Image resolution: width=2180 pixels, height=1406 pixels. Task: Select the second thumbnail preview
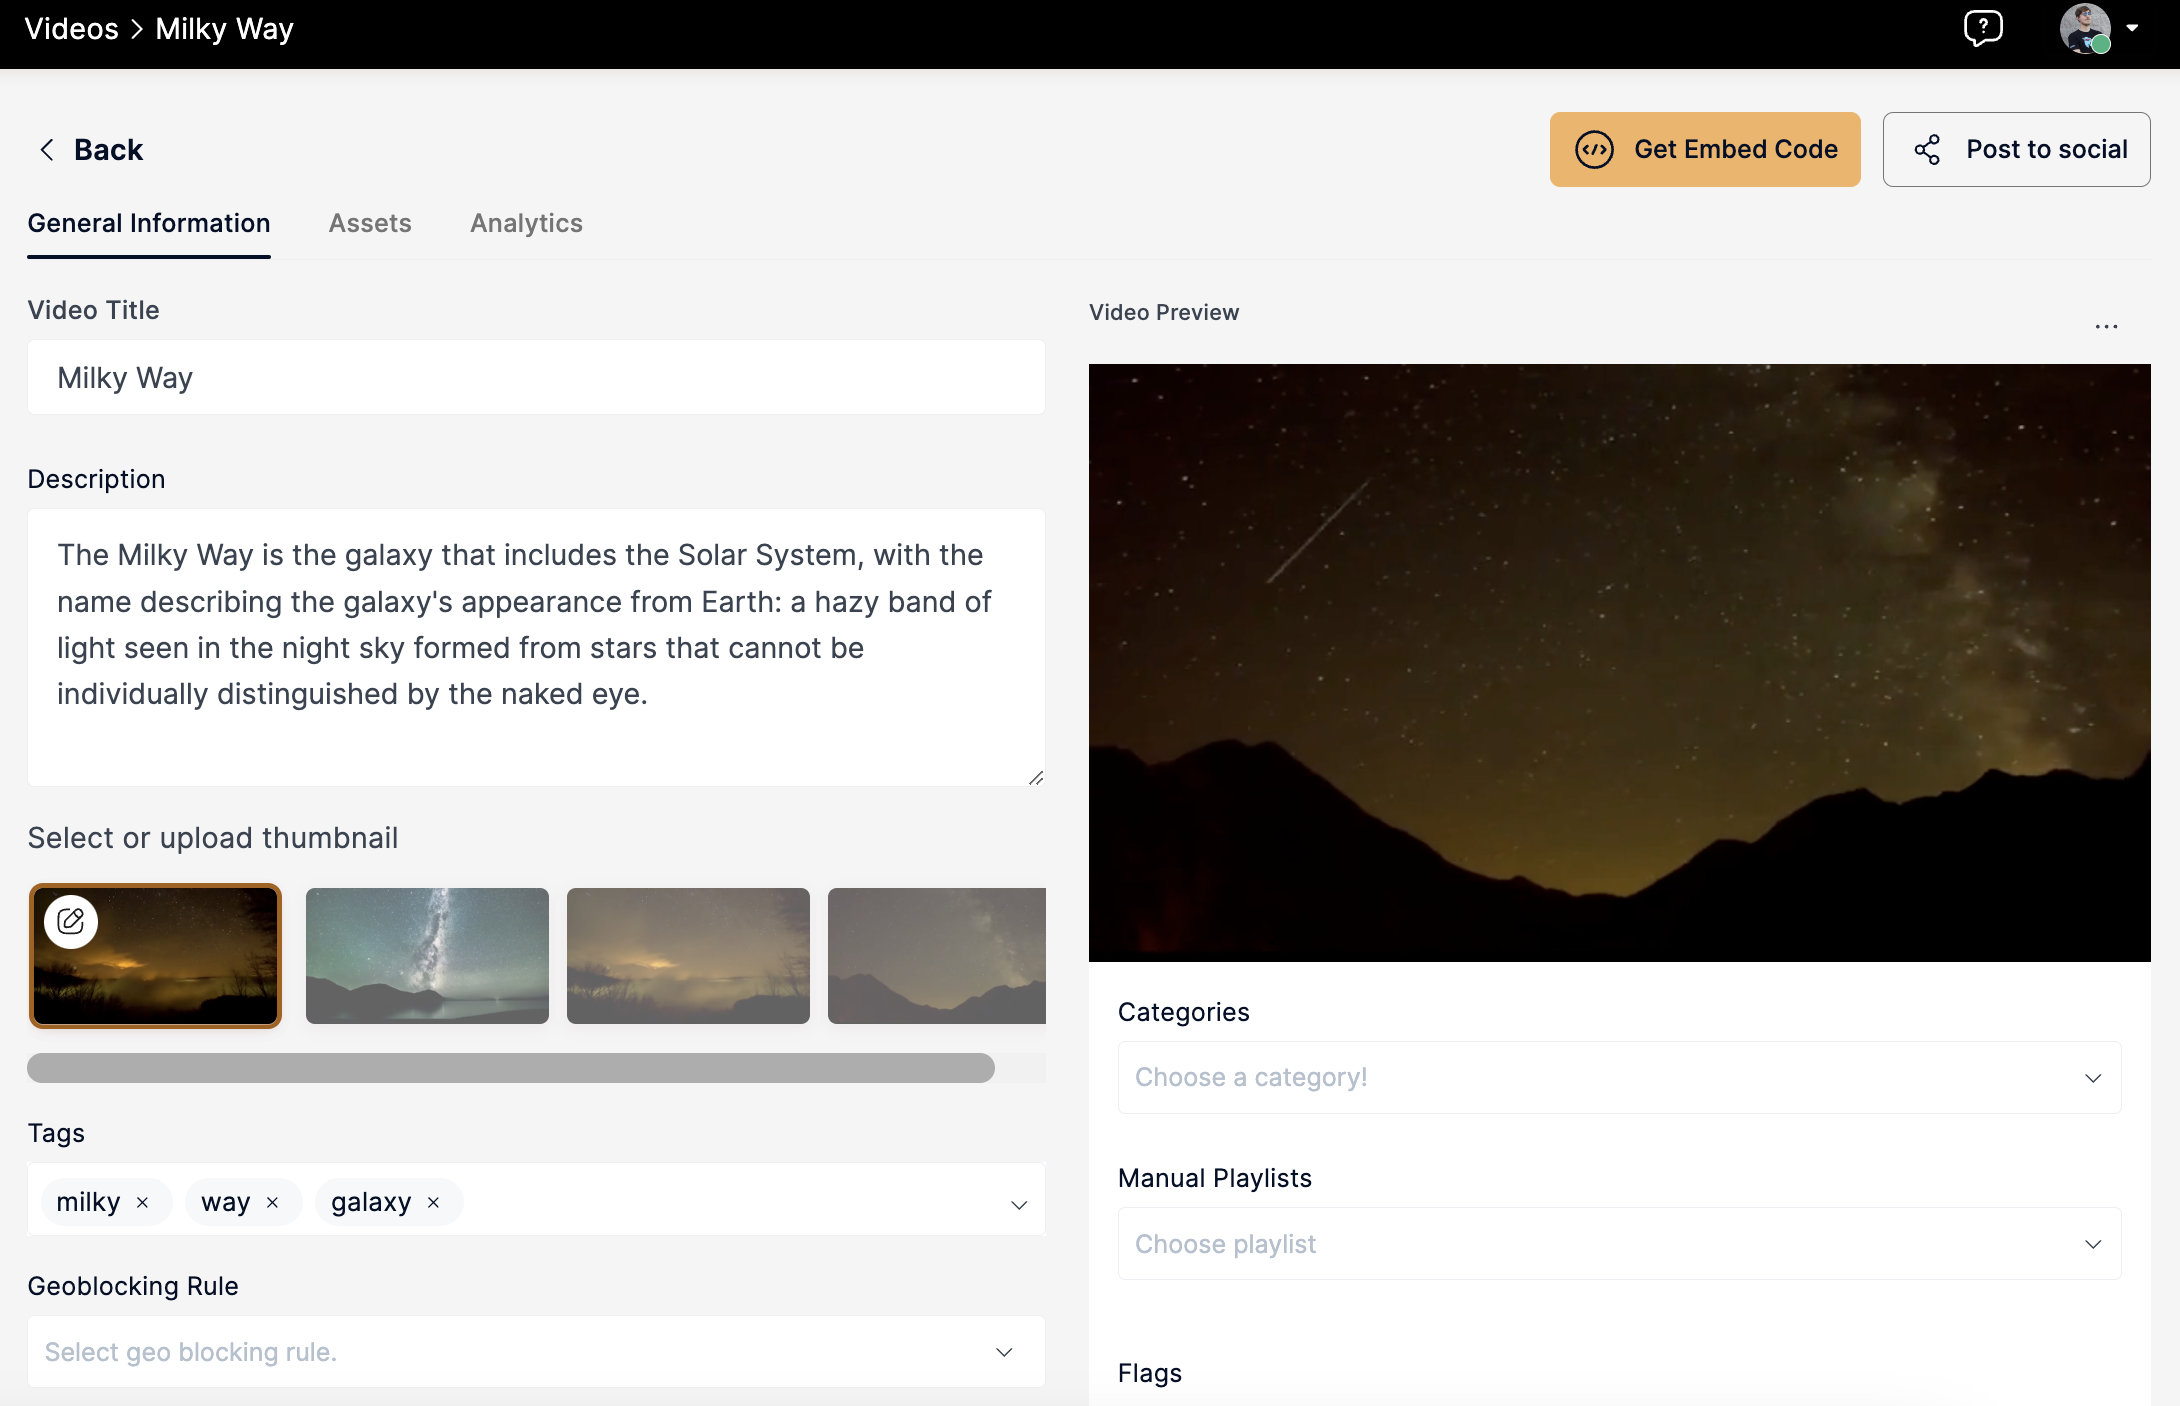[424, 955]
